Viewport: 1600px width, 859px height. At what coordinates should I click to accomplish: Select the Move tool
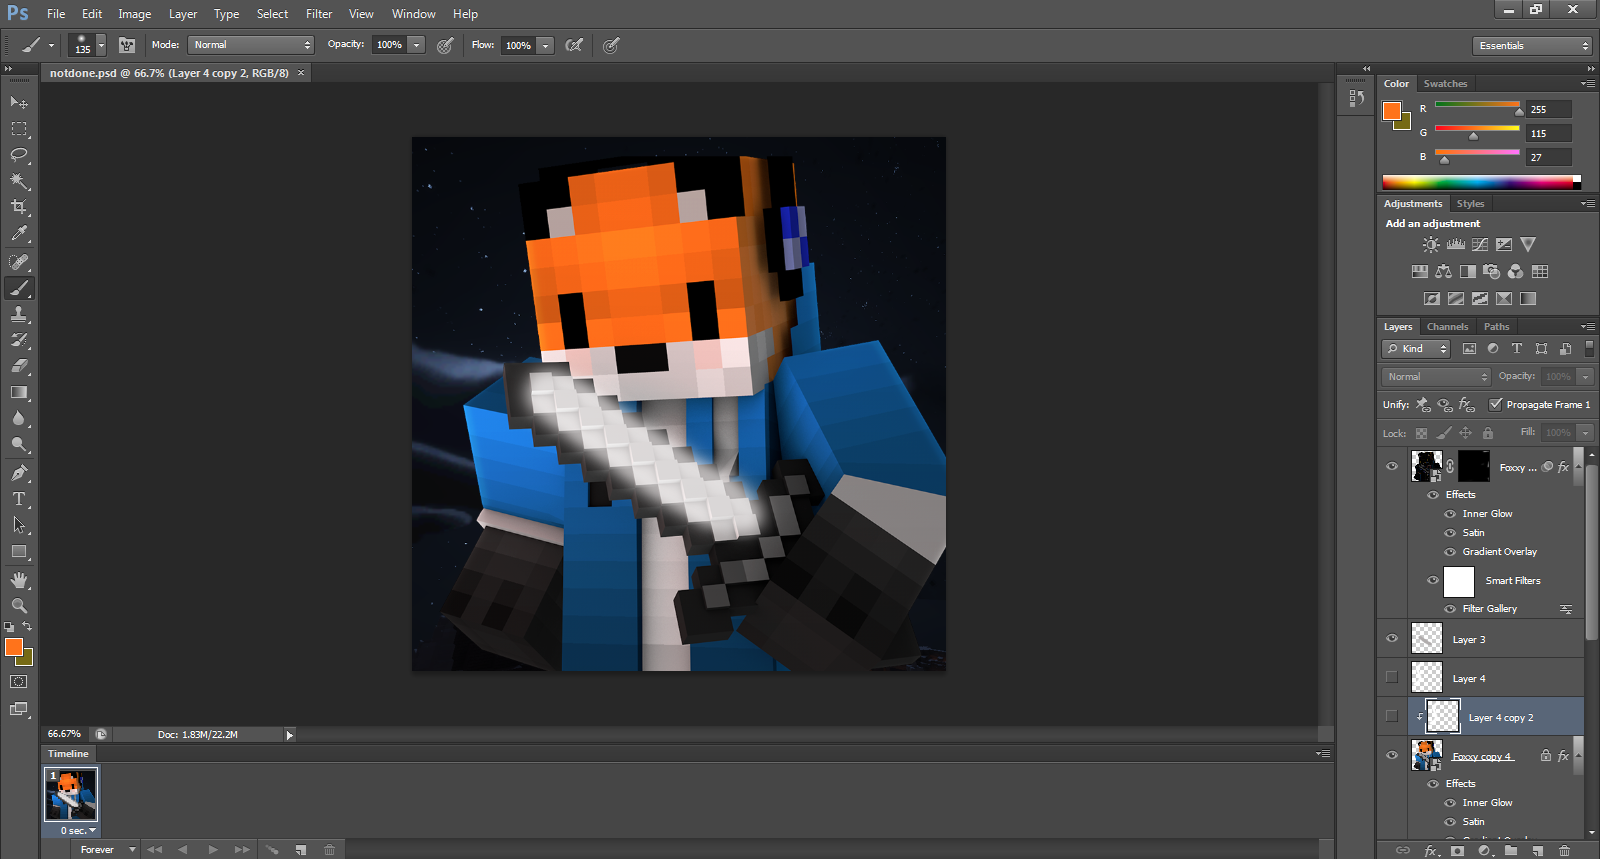coord(19,102)
